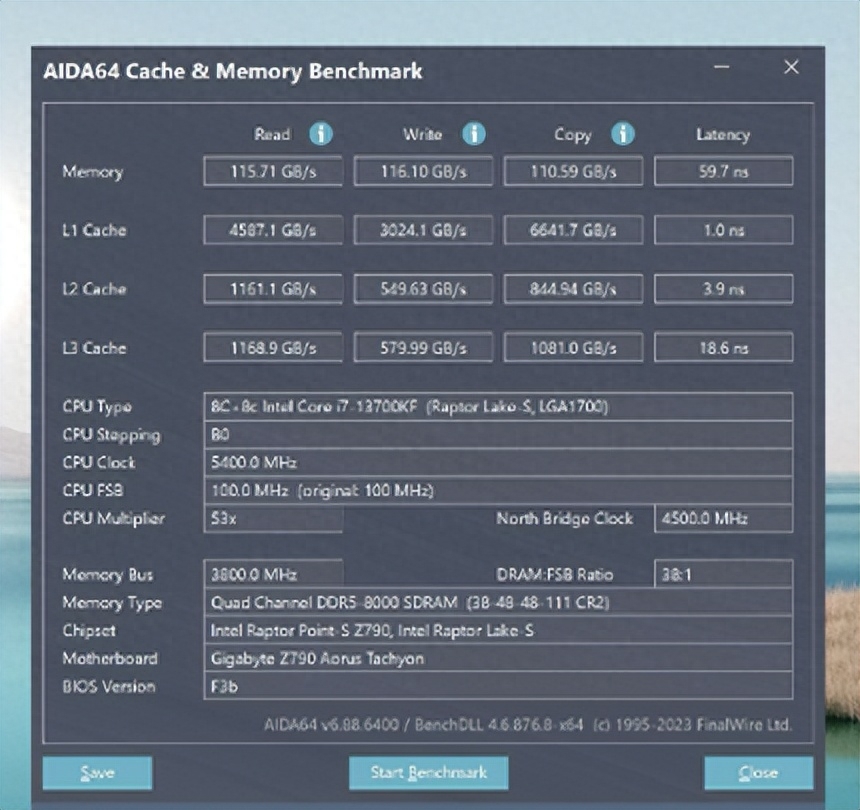Click the L3 Cache Copy value 1081.0 GB/s
Screen dimensions: 860x810
point(573,348)
